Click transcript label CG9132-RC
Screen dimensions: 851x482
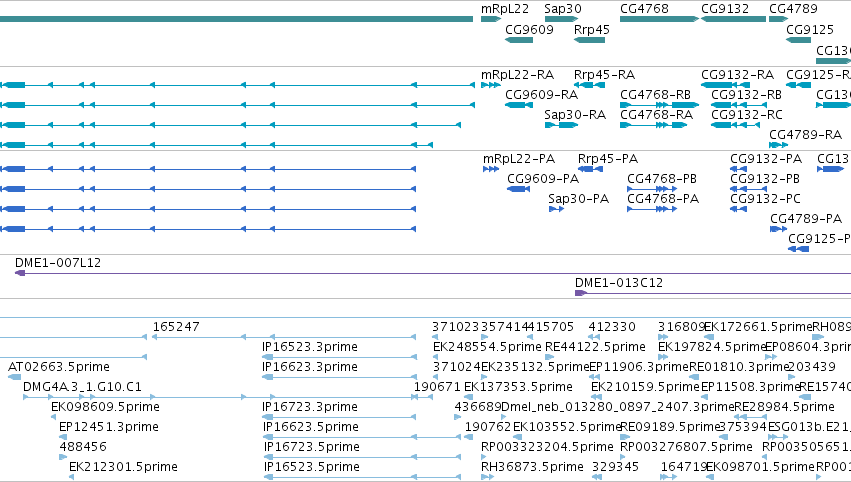(x=747, y=115)
